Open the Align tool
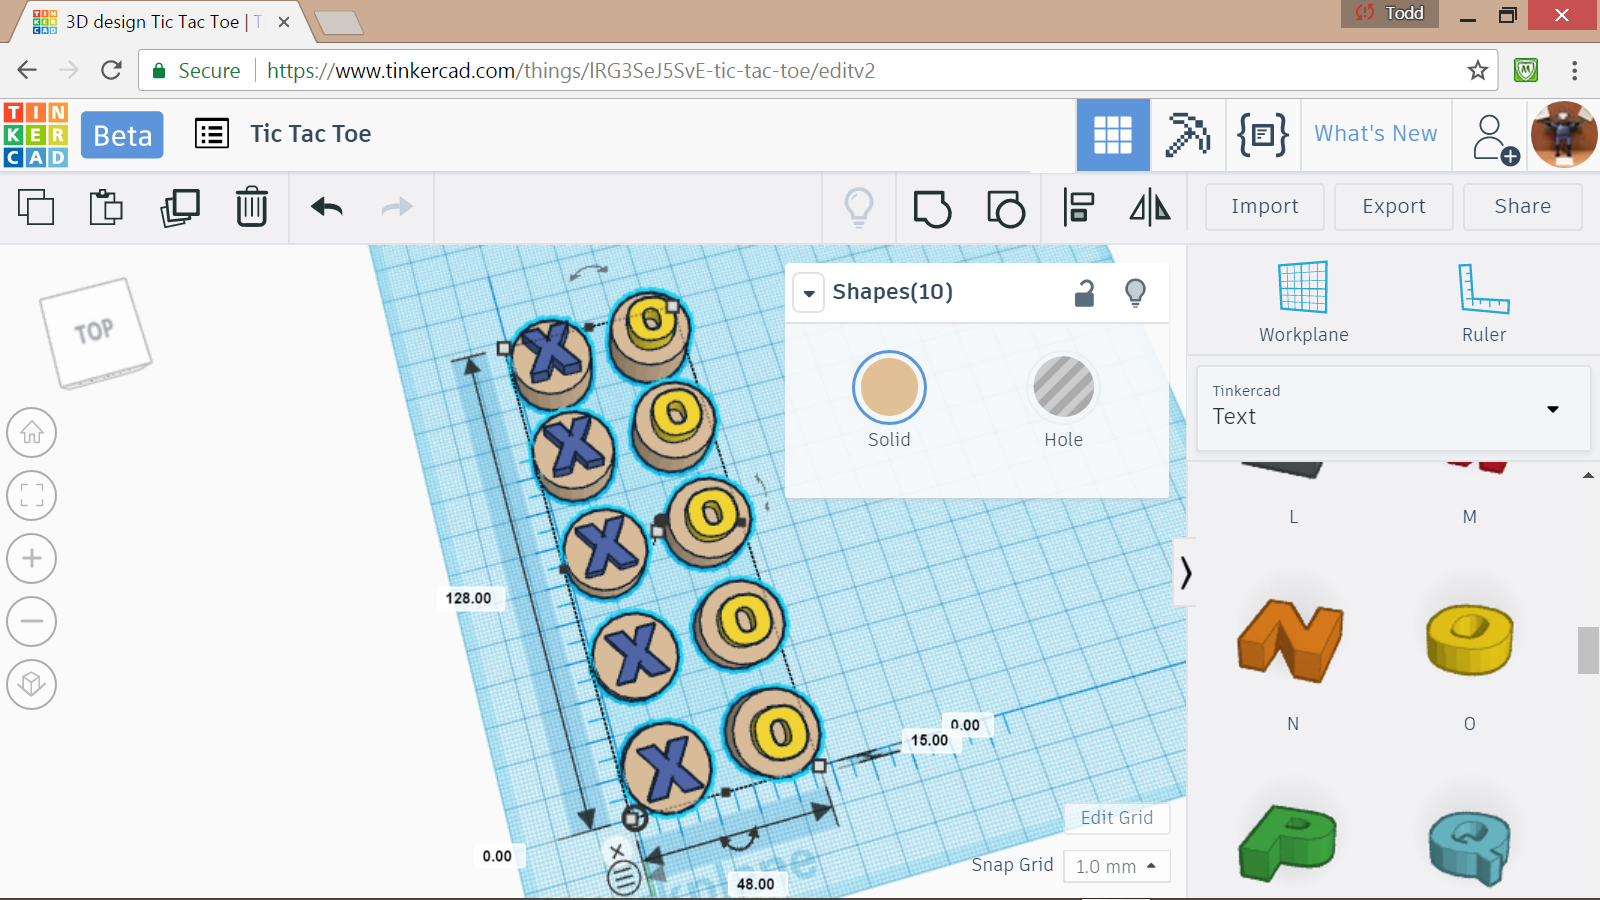 point(1078,208)
